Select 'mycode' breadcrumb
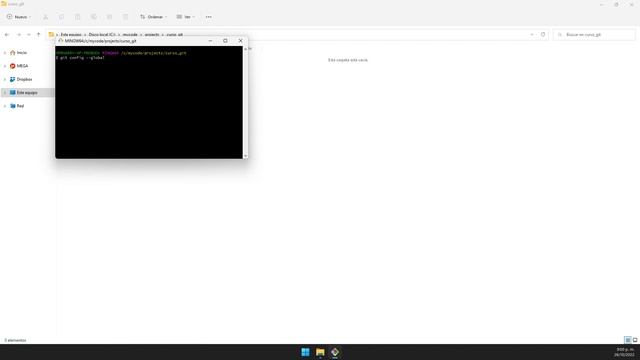This screenshot has height=360, width=640. [130, 35]
